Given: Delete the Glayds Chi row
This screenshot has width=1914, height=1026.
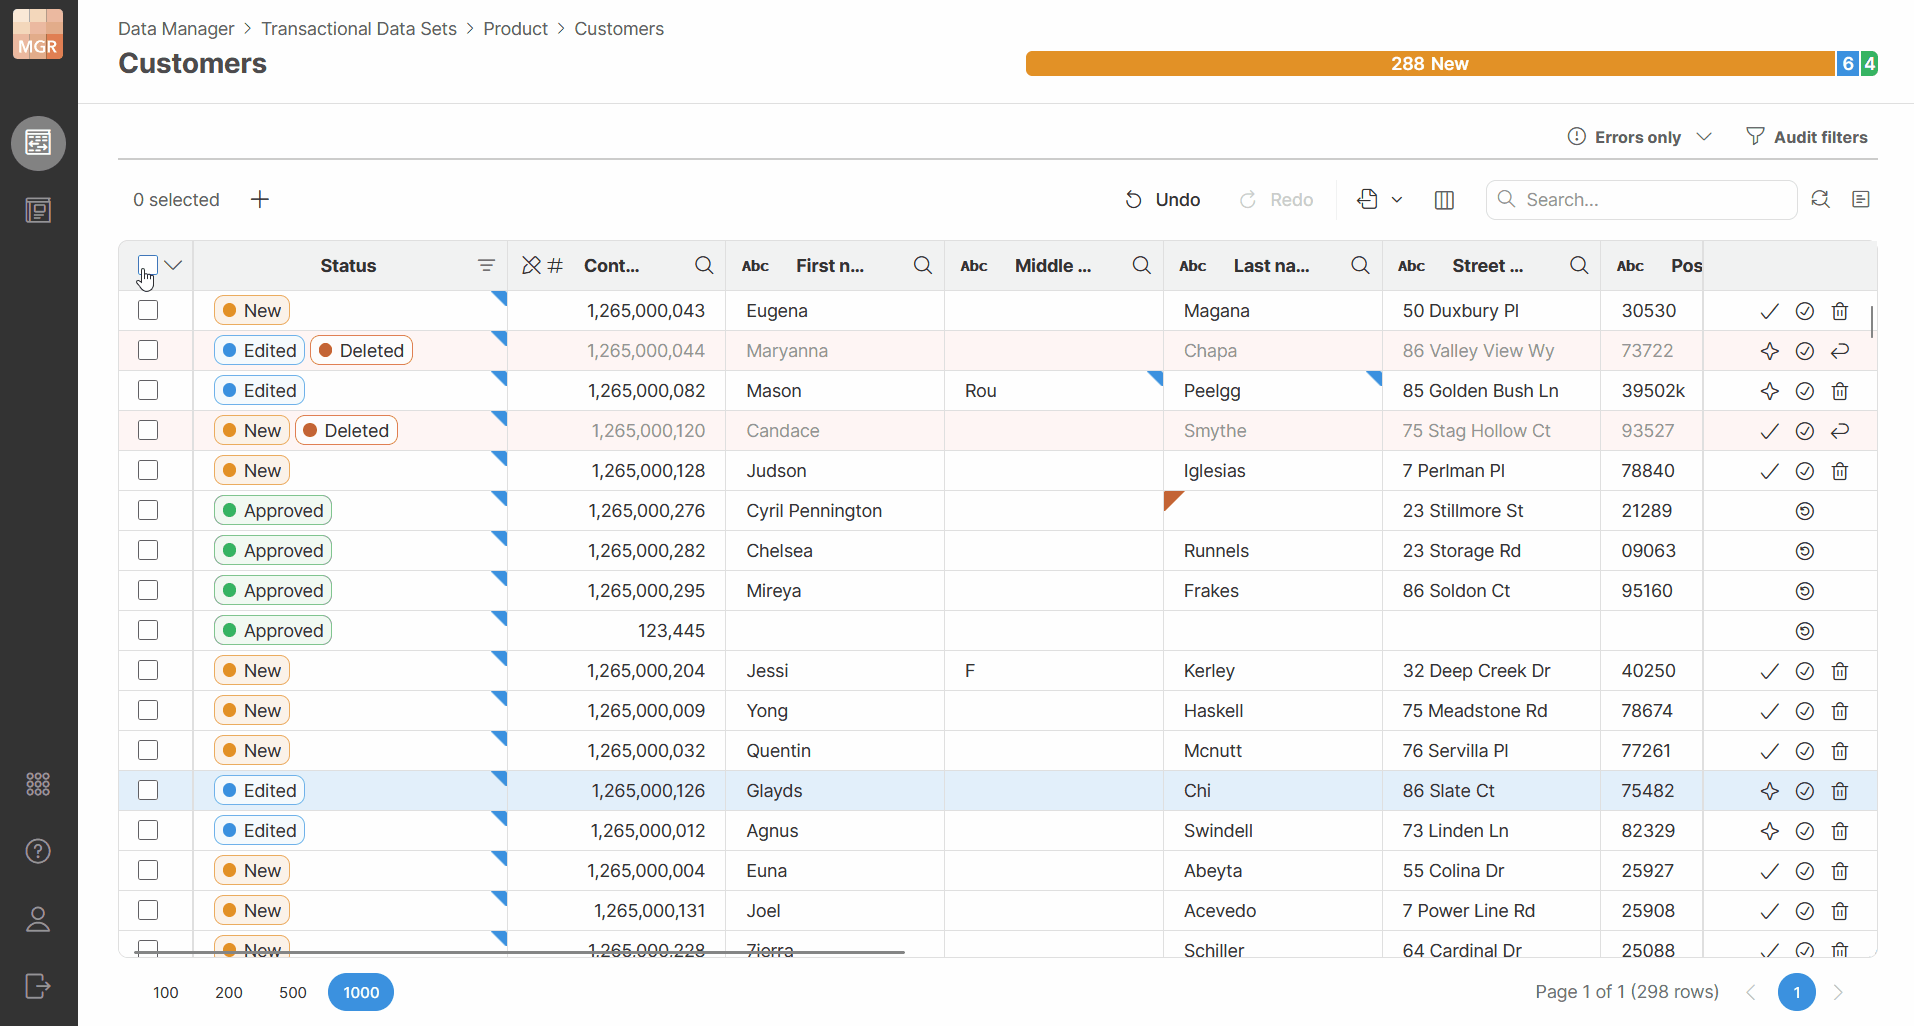Looking at the screenshot, I should [1840, 791].
